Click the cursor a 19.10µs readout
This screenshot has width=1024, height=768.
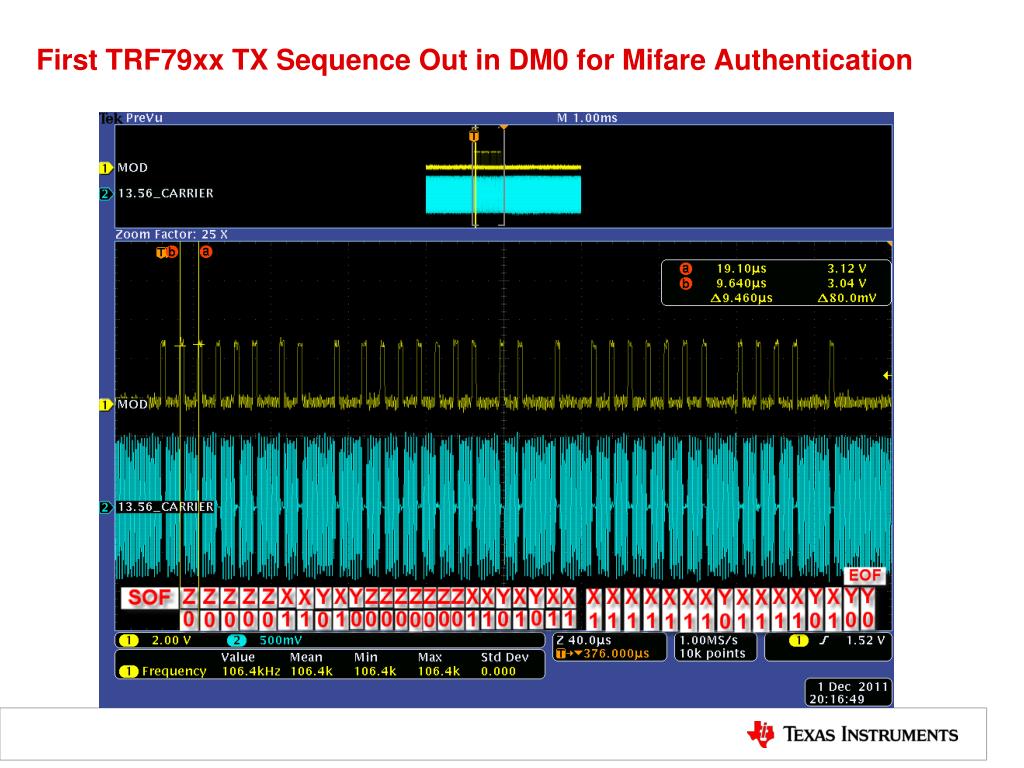click(741, 268)
